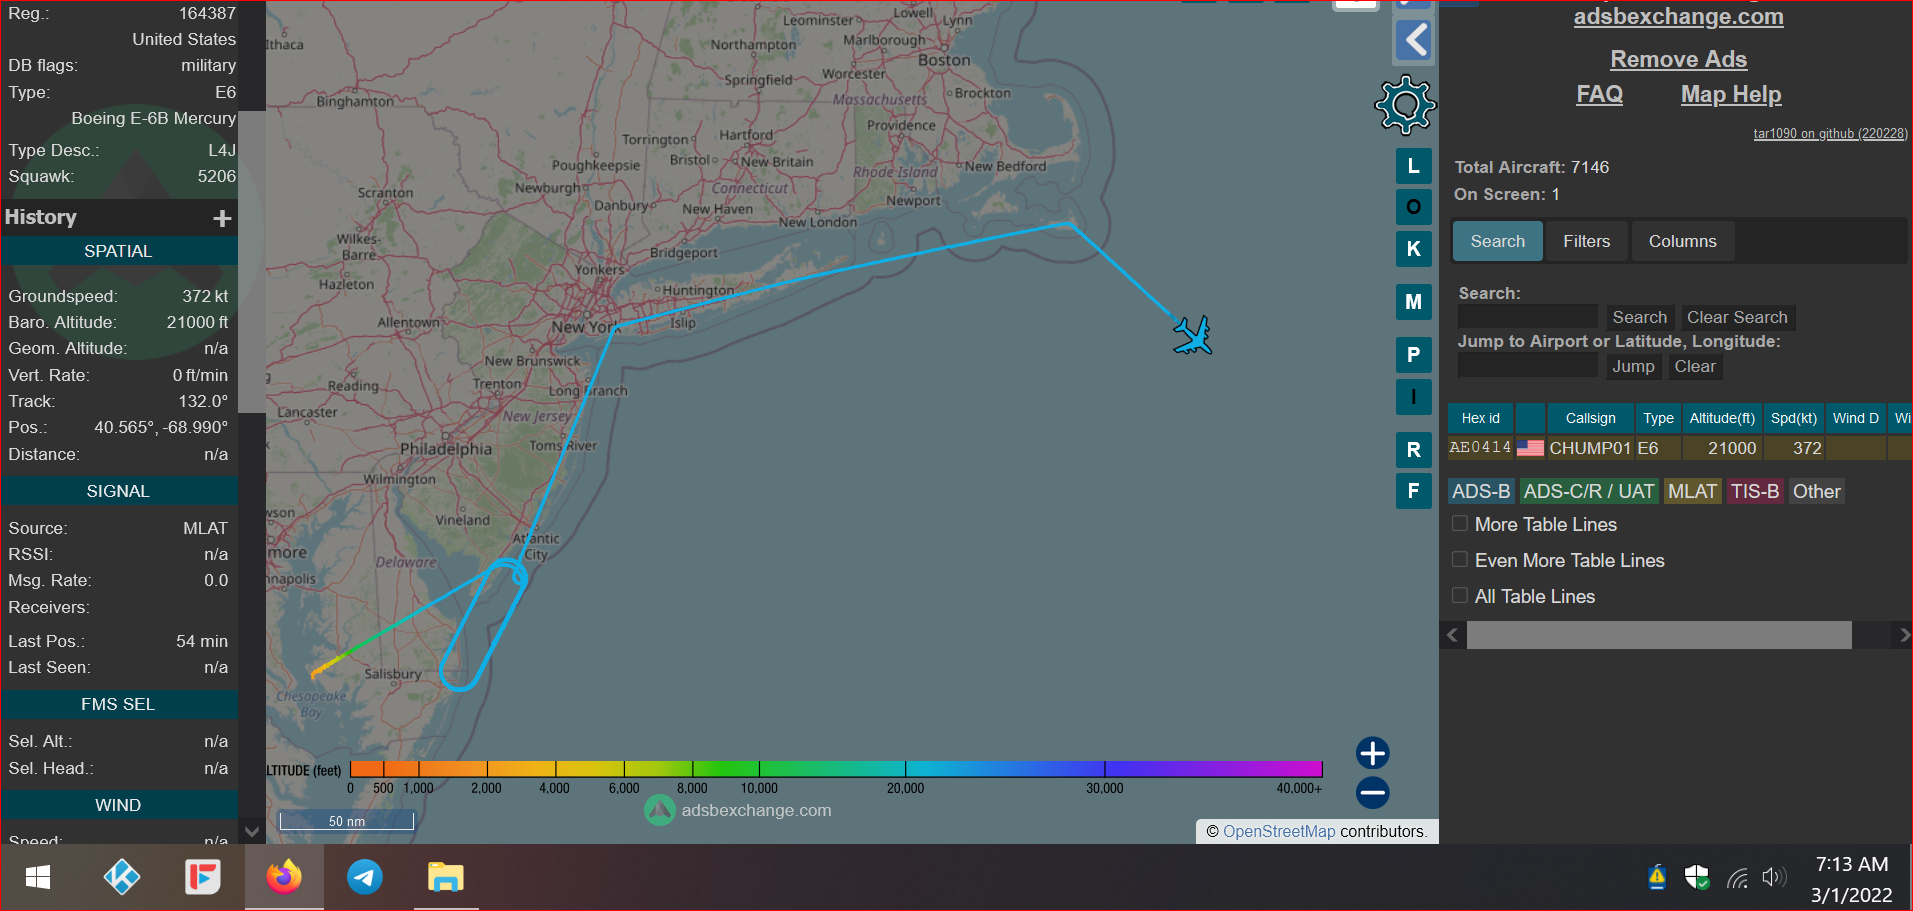
Task: Toggle the L map button
Action: coord(1413,166)
